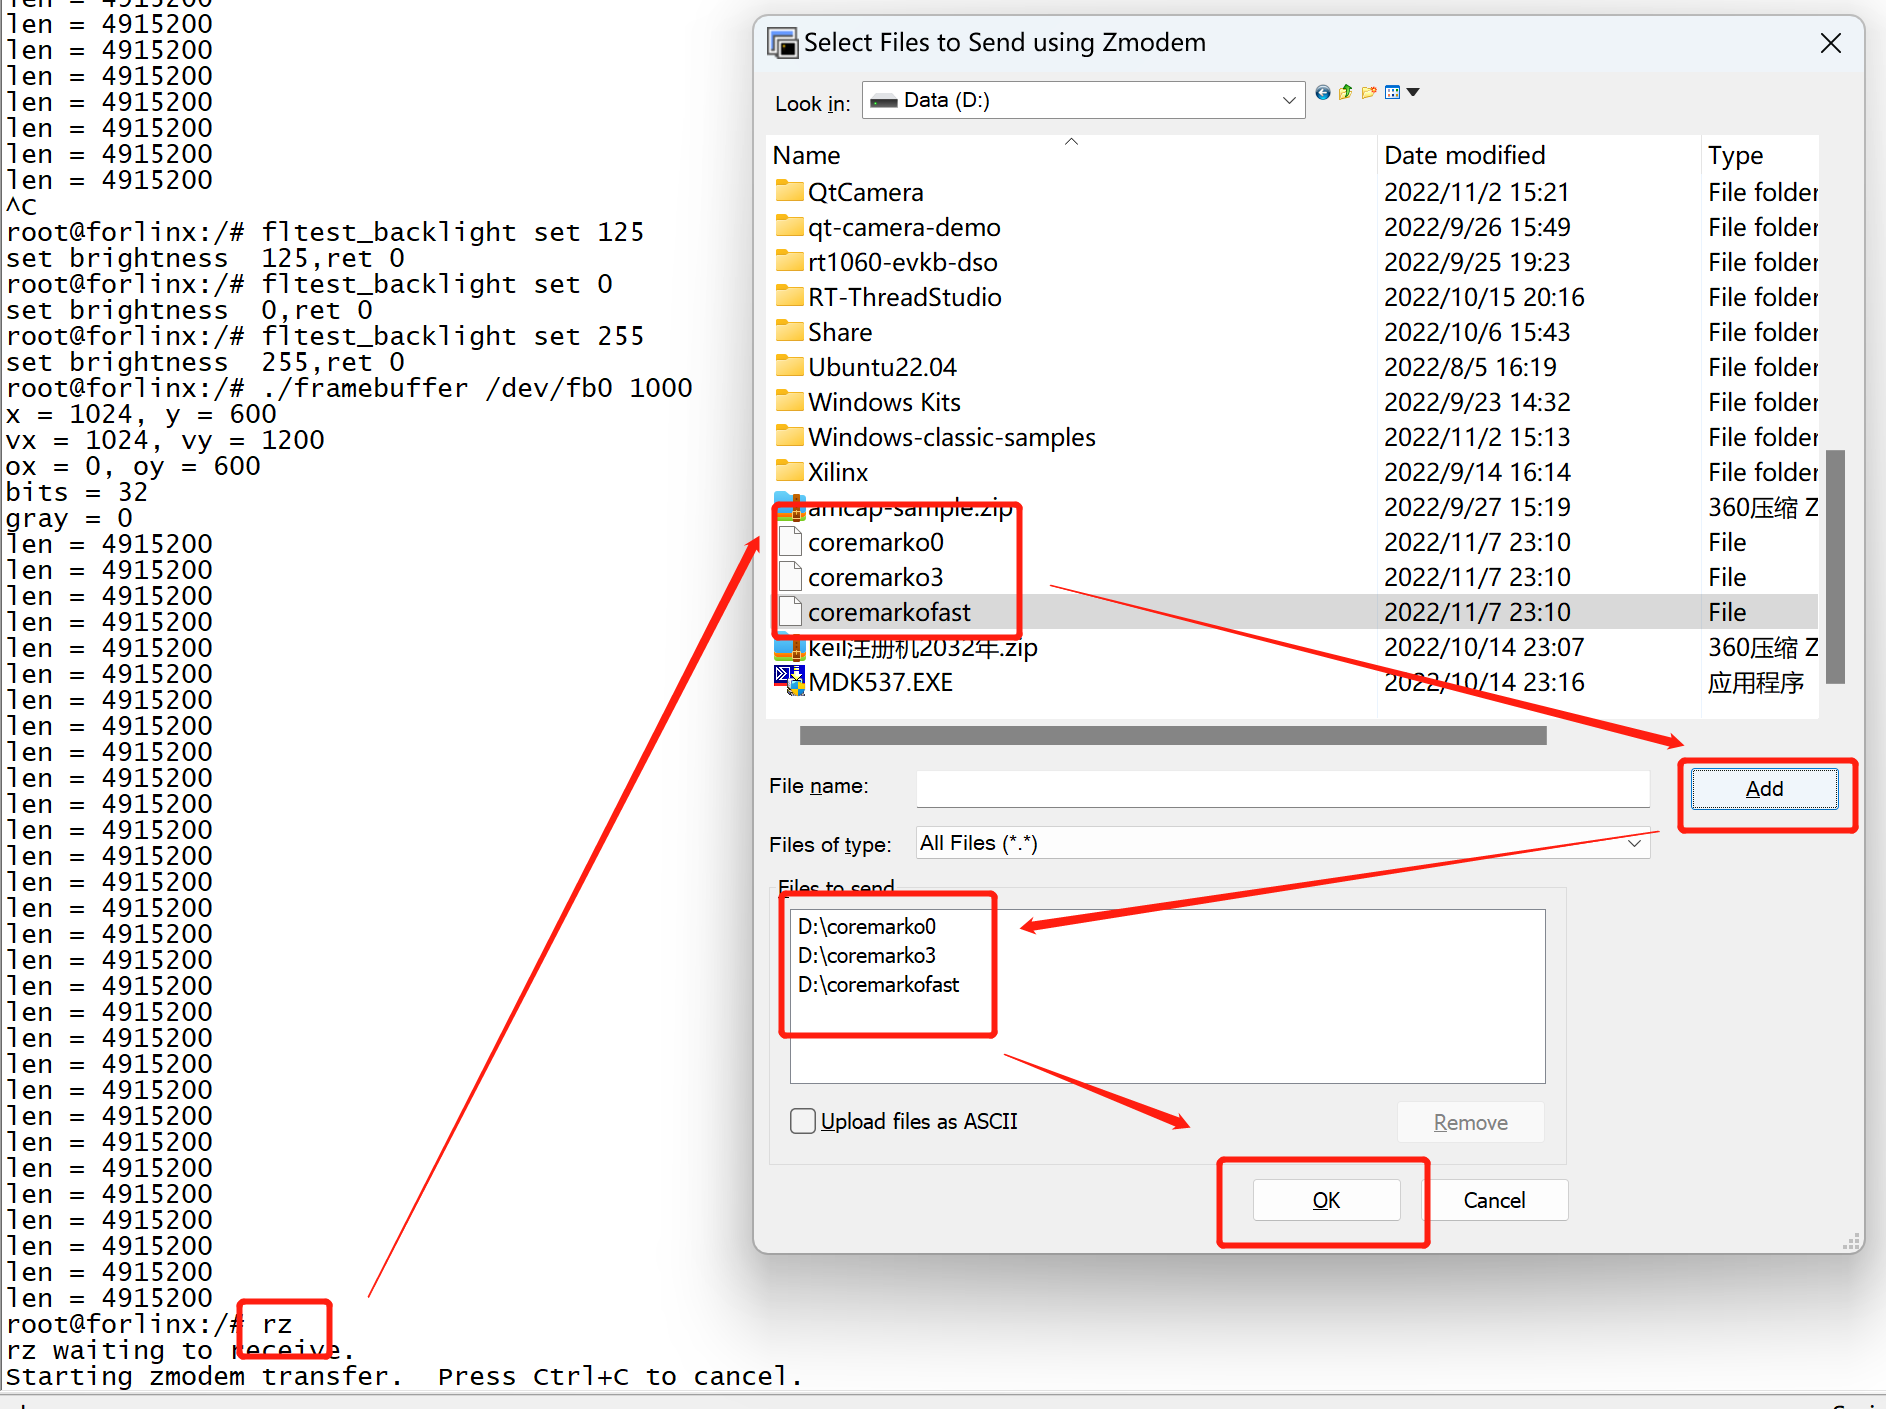
Task: Select the QtCamera folder icon
Action: pos(790,191)
